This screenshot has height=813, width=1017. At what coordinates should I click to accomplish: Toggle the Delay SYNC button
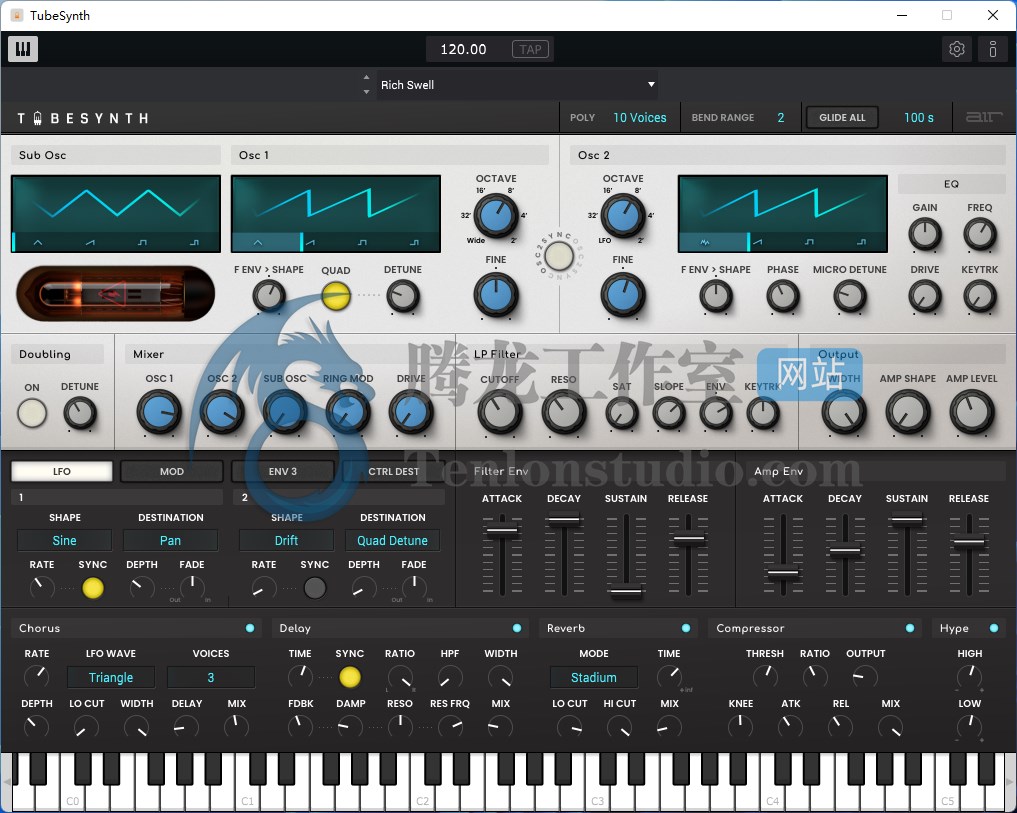[350, 677]
